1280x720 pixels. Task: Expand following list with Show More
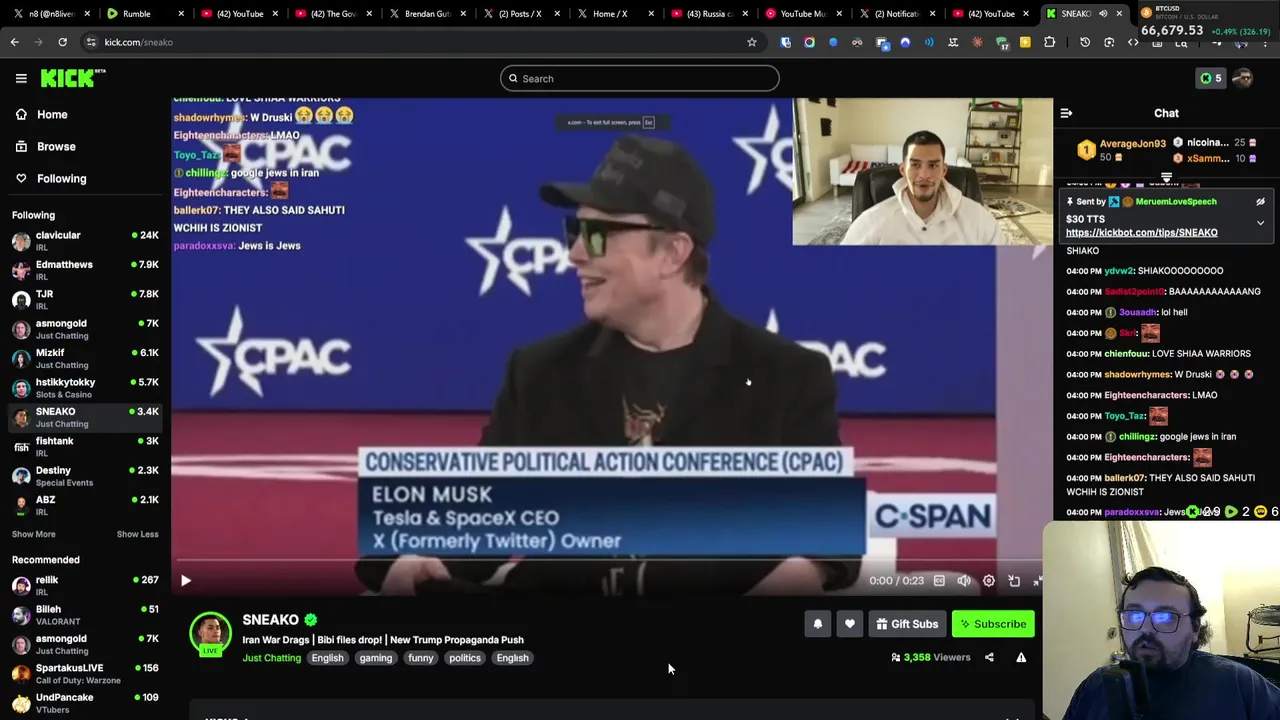(x=33, y=534)
